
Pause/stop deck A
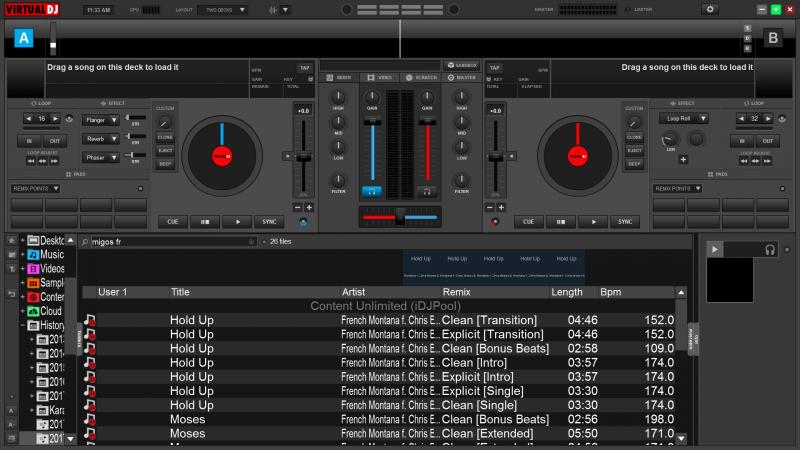[205, 222]
